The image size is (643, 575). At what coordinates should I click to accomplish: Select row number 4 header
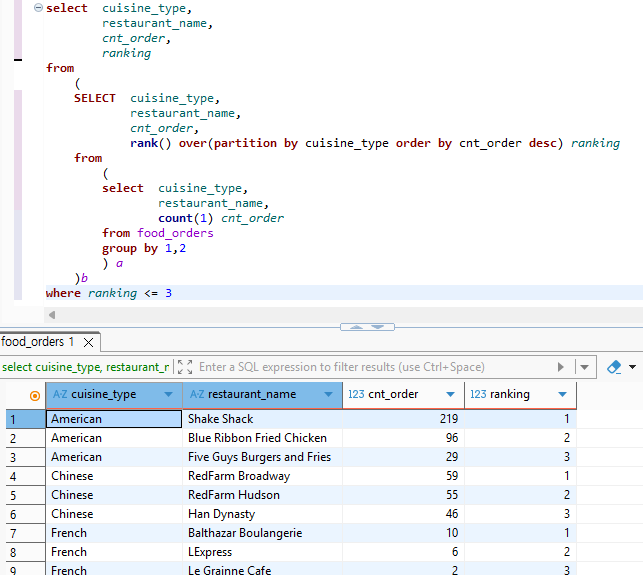pyautogui.click(x=25, y=476)
